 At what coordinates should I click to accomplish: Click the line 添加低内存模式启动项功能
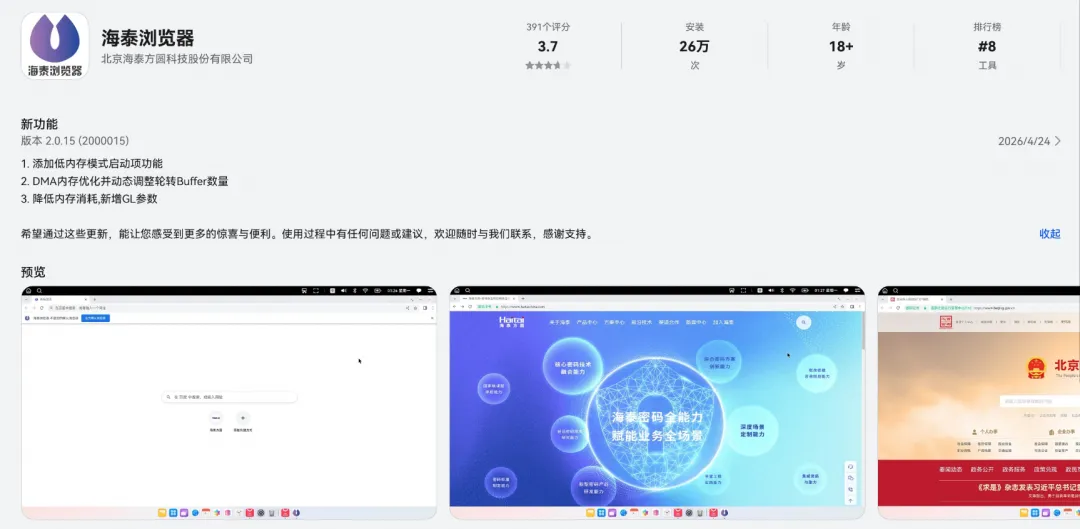click(92, 163)
